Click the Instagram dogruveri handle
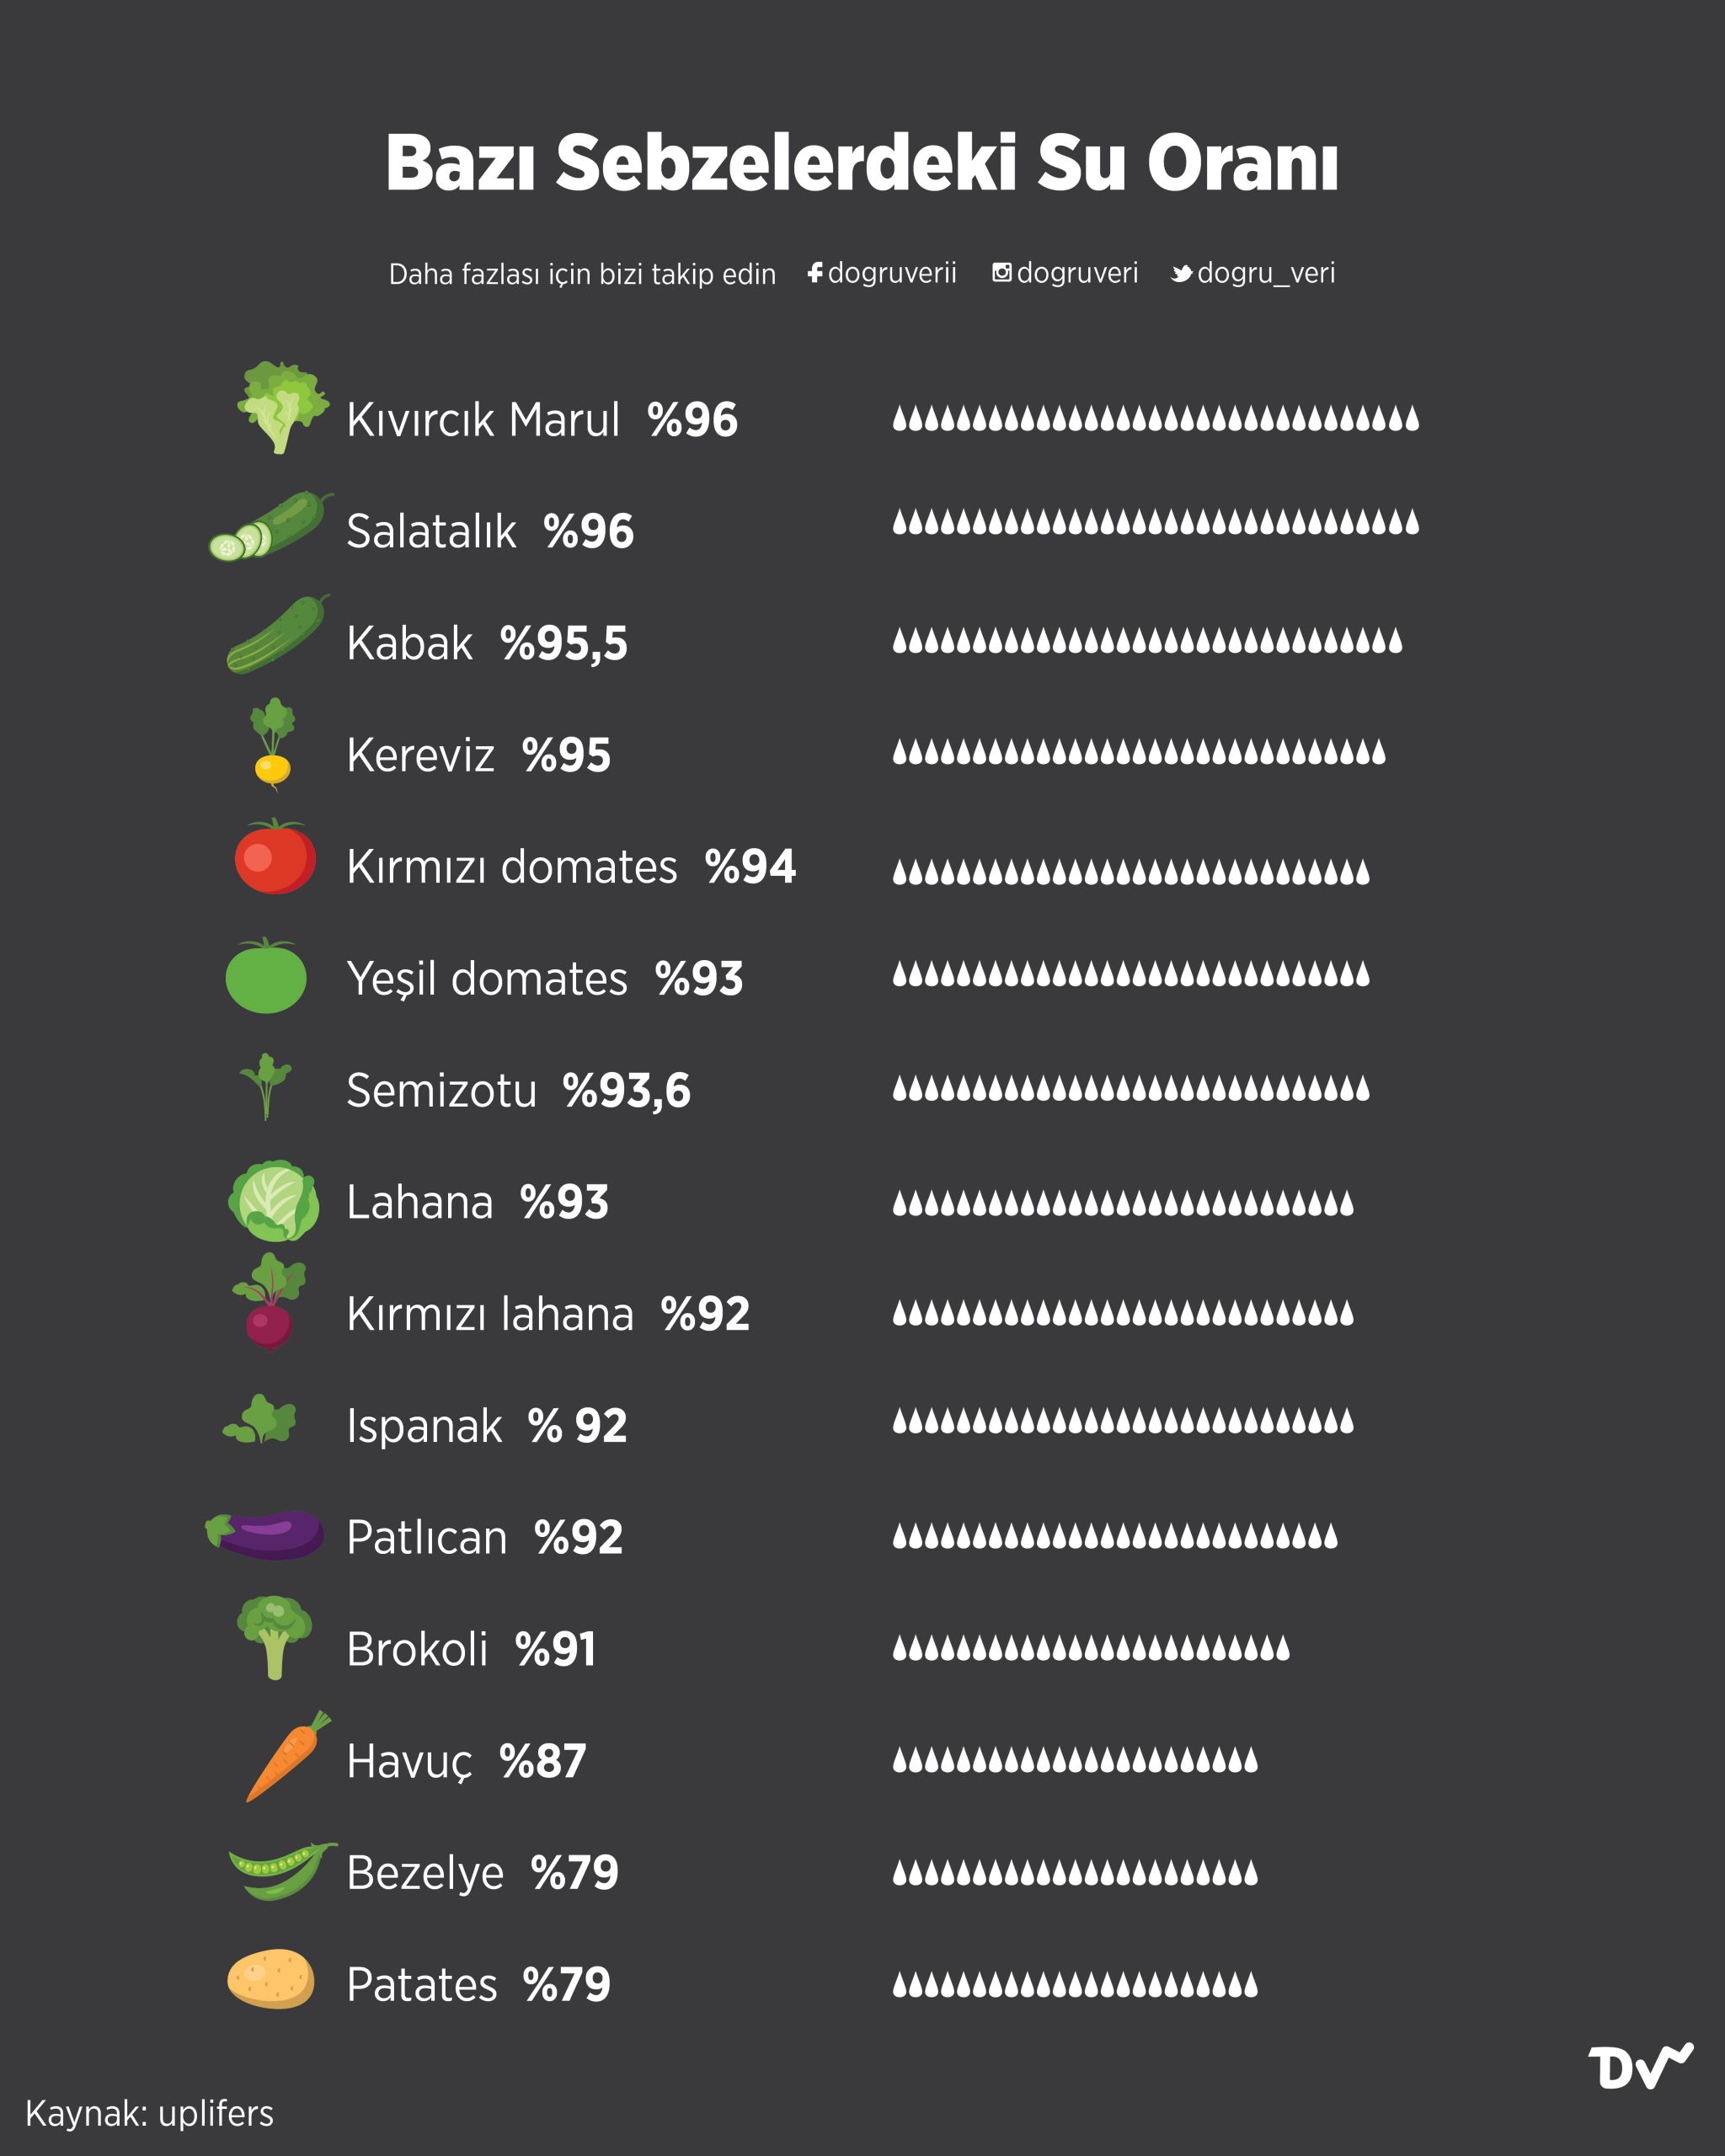This screenshot has width=1725, height=2156. pos(1065,273)
